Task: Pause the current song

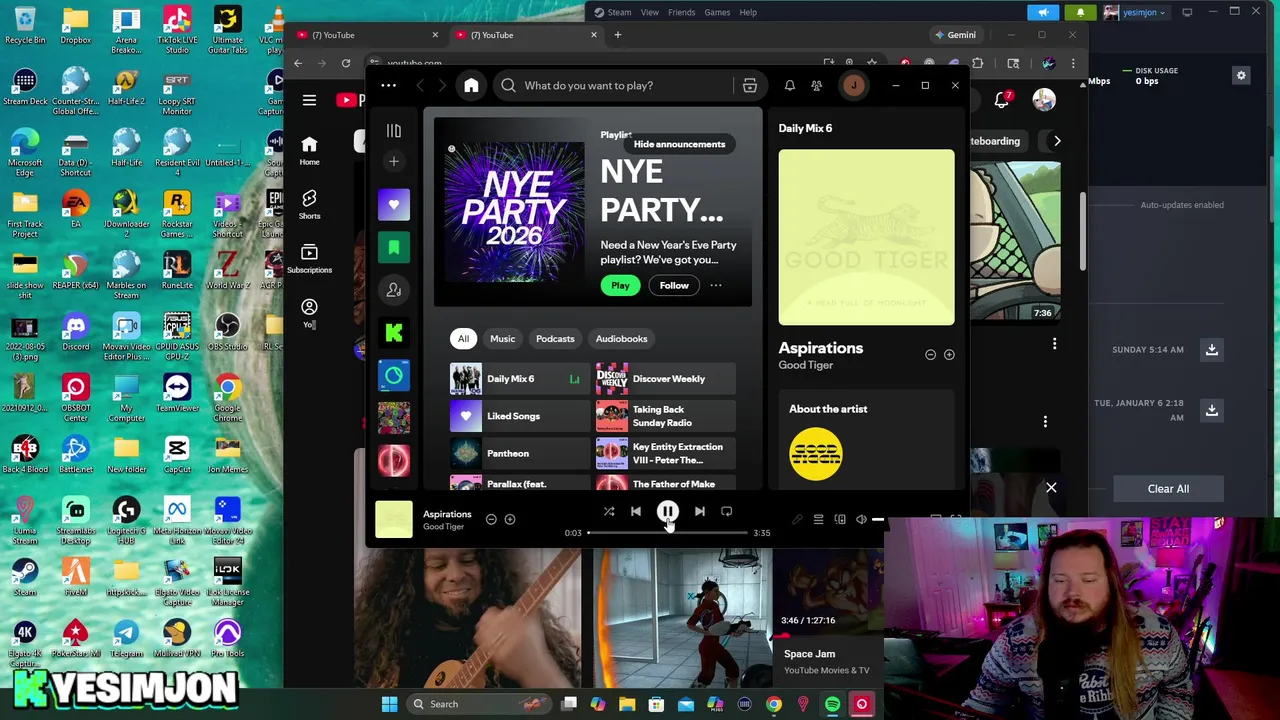Action: click(x=667, y=512)
